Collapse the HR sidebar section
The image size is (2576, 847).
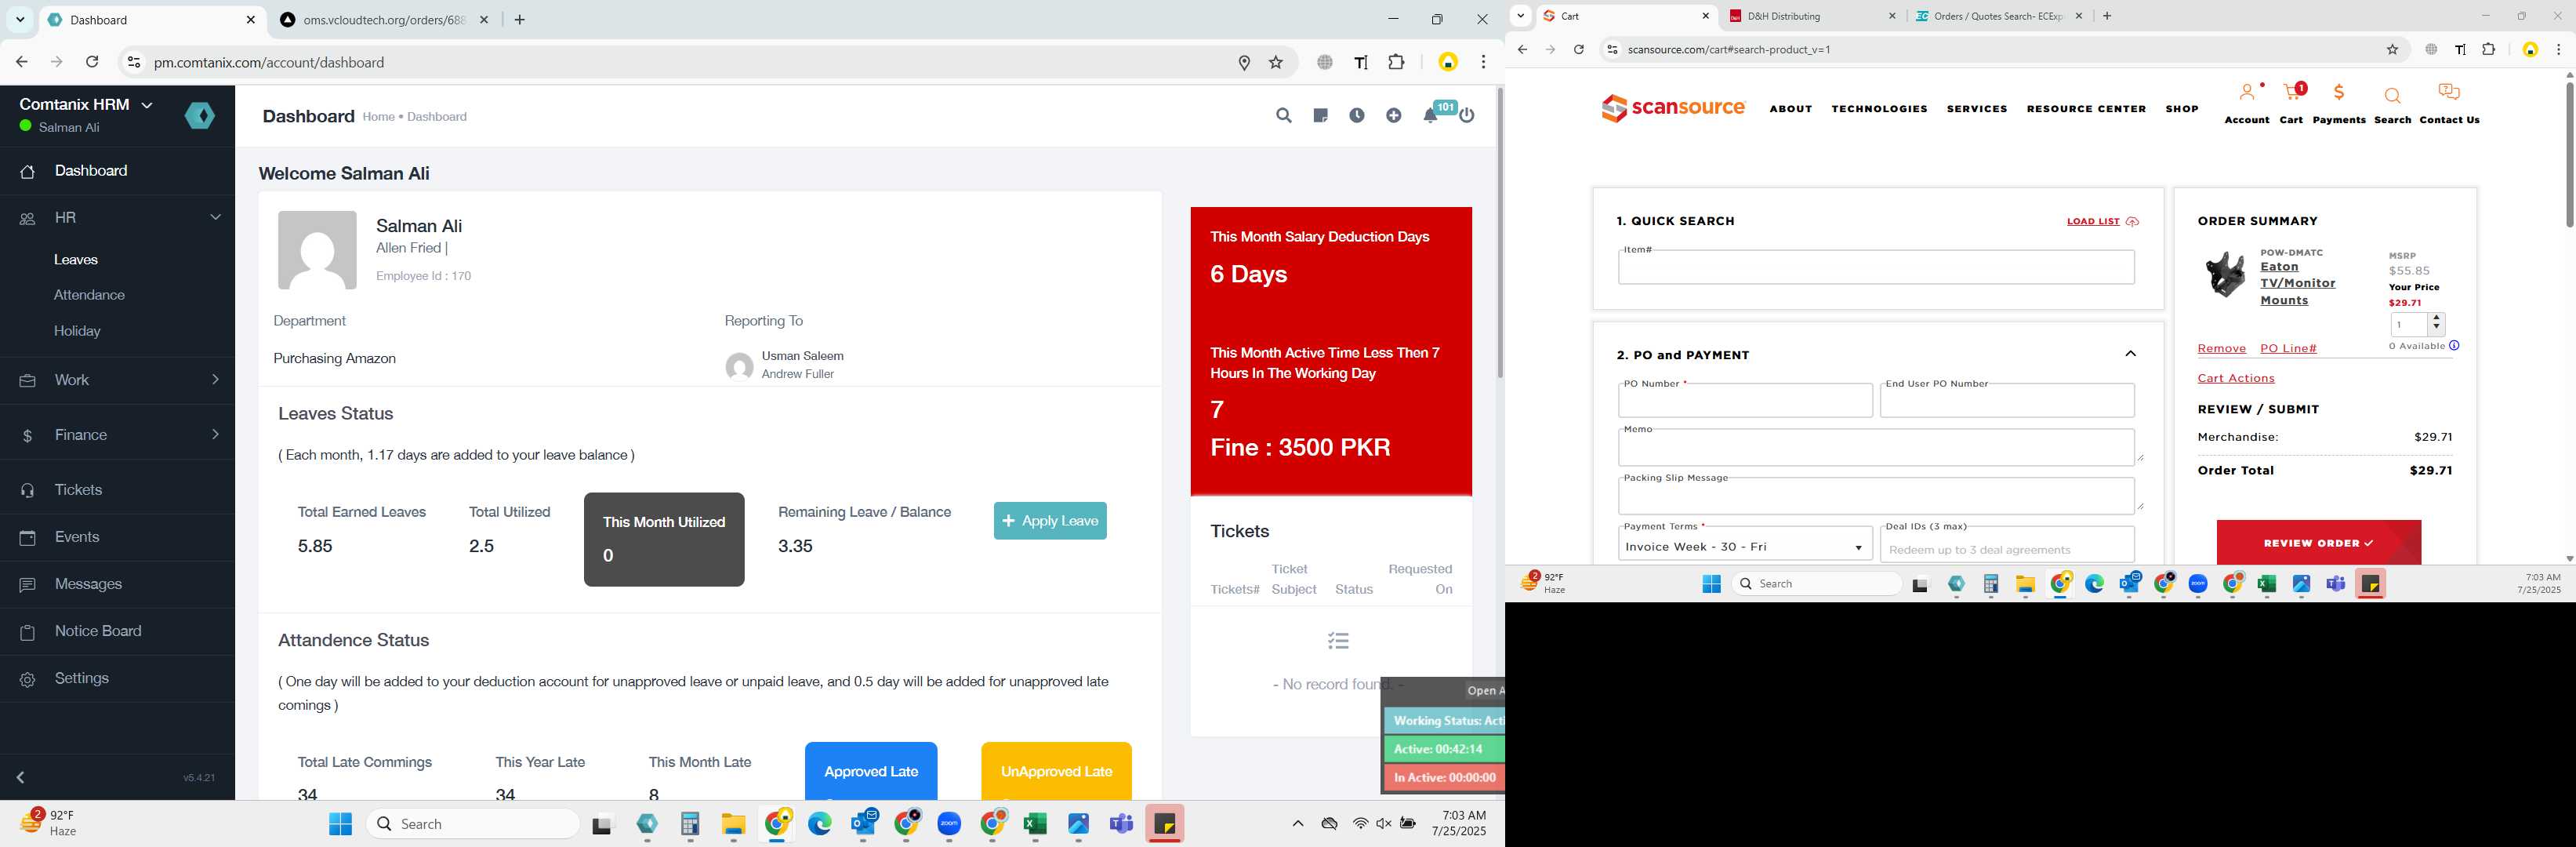tap(215, 217)
